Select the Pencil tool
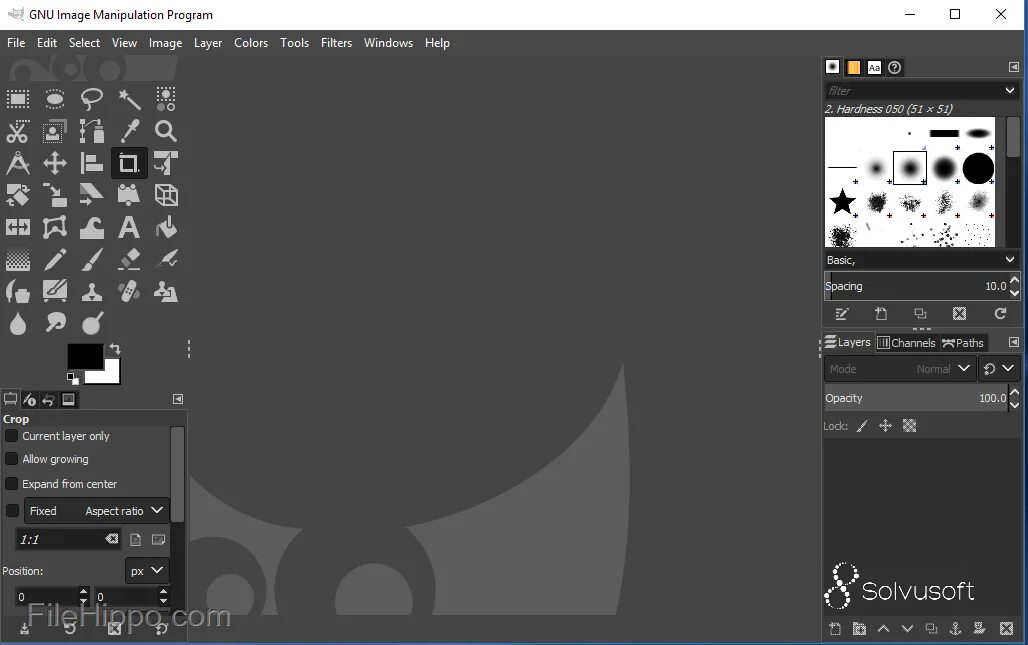Viewport: 1028px width, 645px height. pos(54,260)
